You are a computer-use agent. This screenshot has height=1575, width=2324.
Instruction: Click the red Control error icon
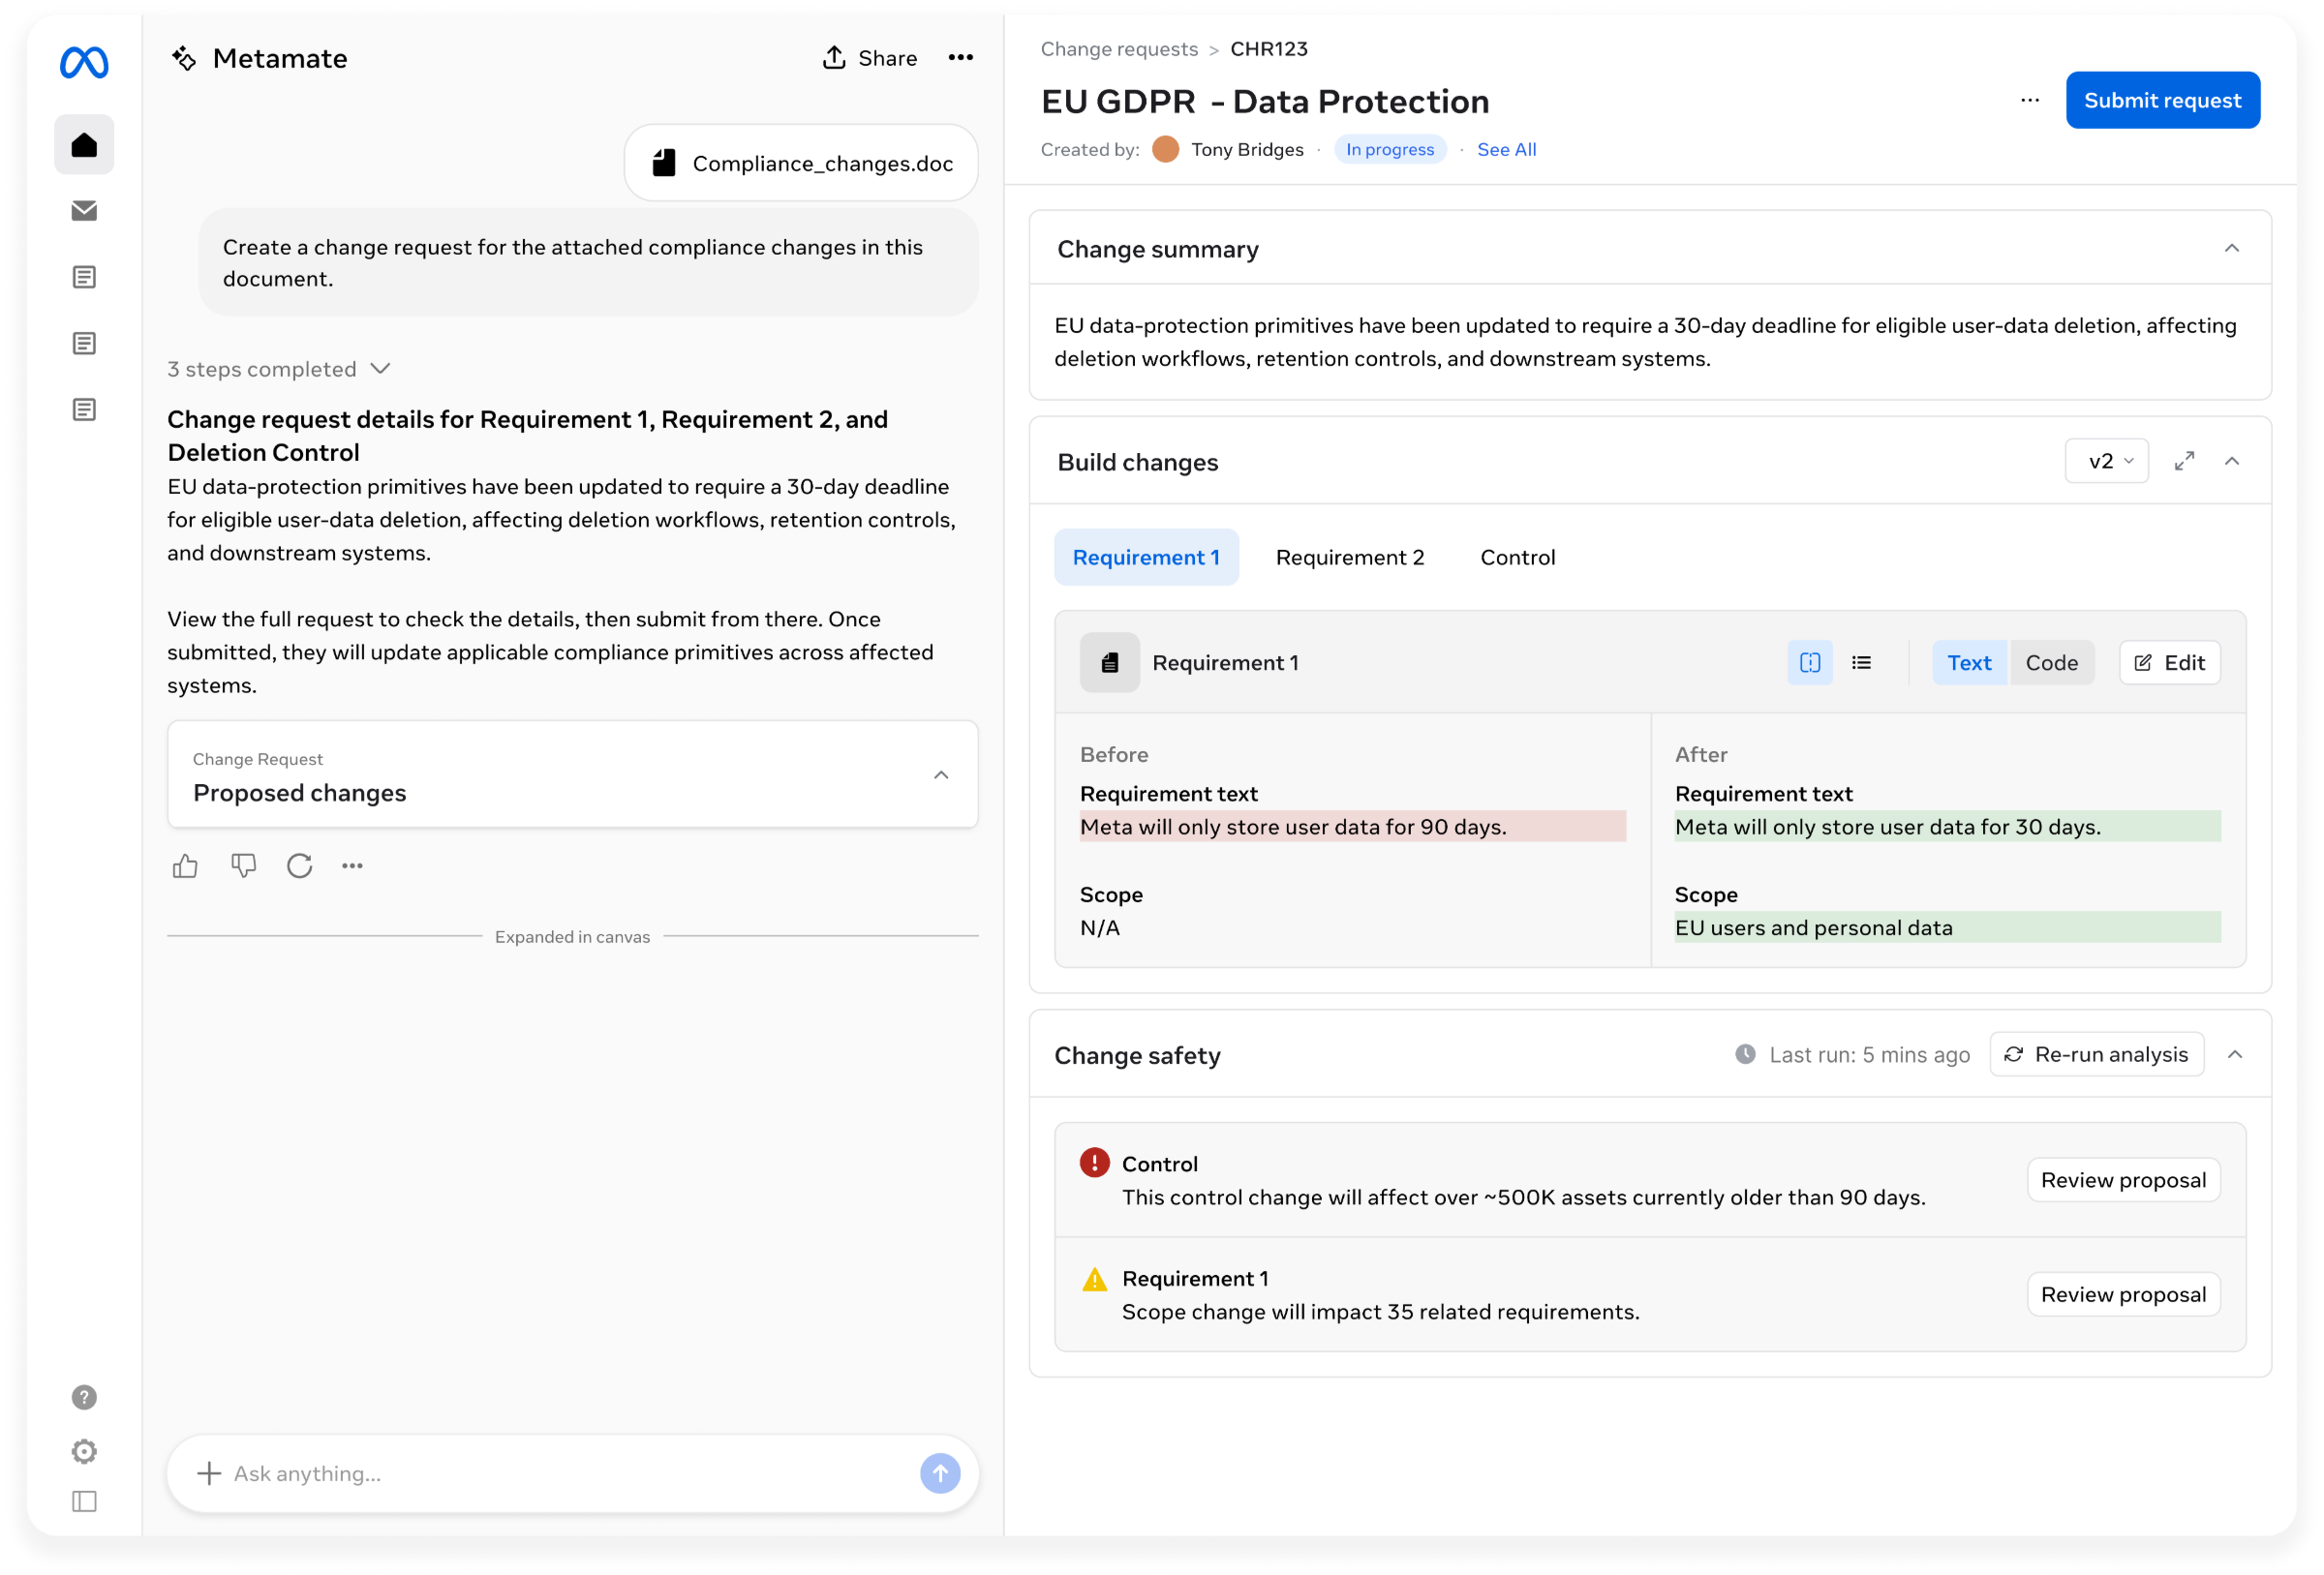point(1094,1162)
